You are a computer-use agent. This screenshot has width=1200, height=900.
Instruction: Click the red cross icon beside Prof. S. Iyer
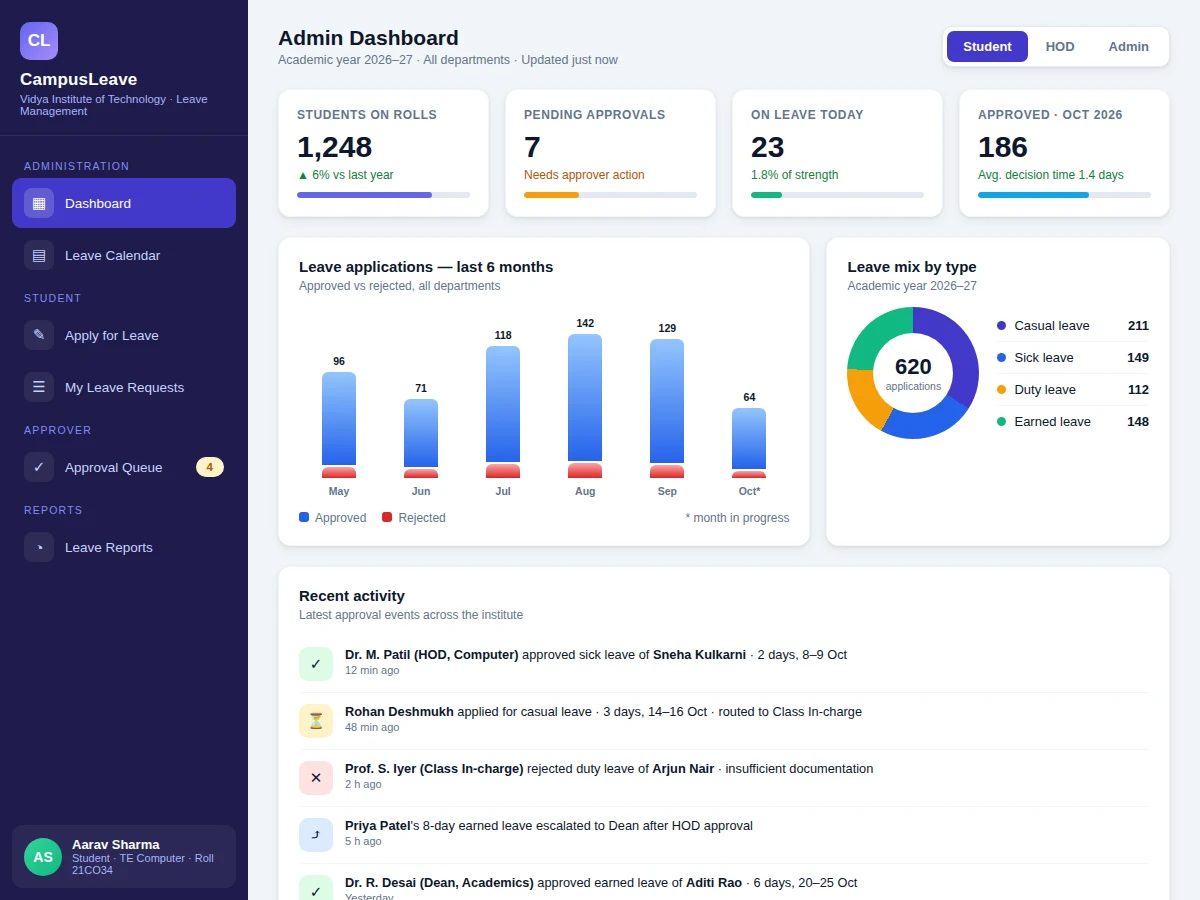(x=316, y=778)
